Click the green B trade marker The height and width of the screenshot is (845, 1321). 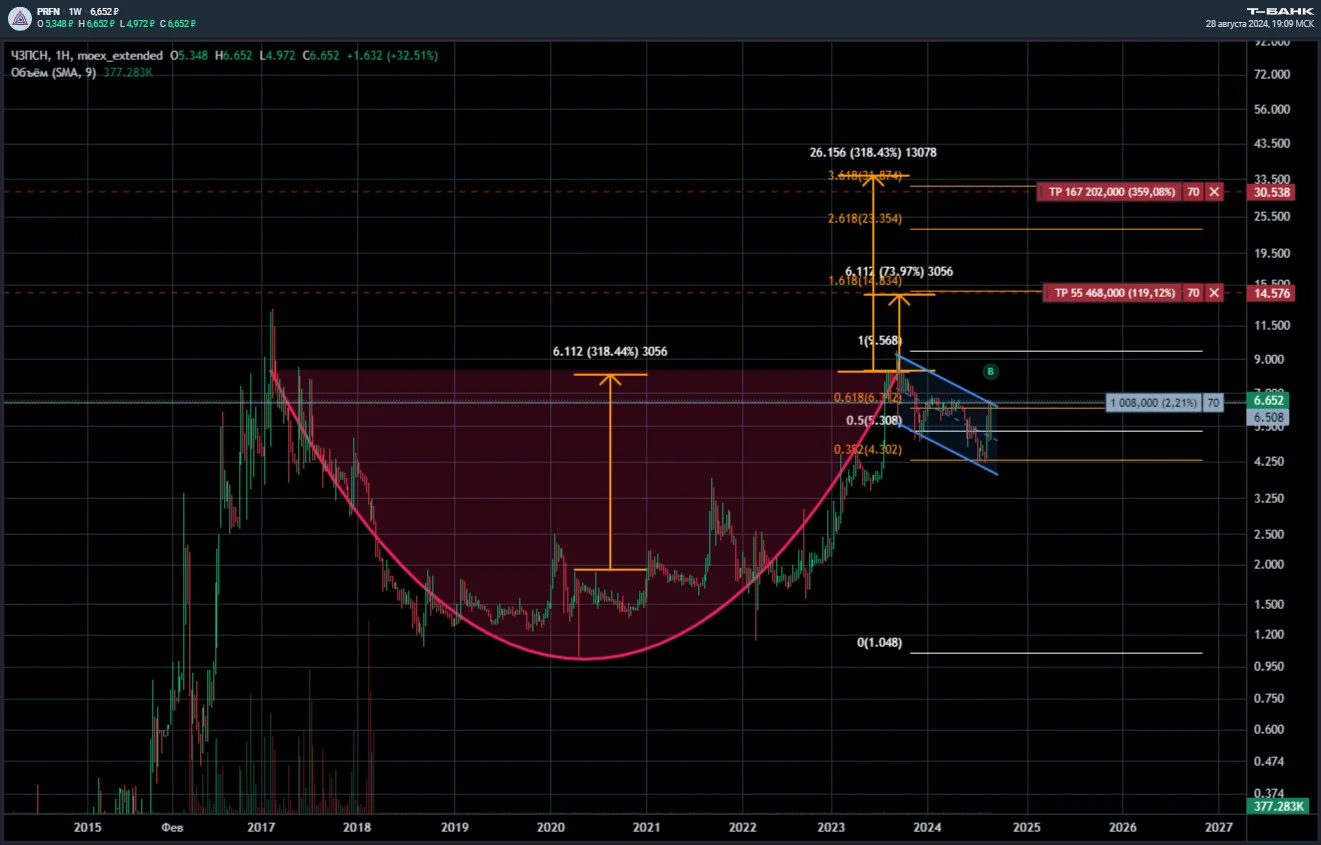[x=990, y=371]
